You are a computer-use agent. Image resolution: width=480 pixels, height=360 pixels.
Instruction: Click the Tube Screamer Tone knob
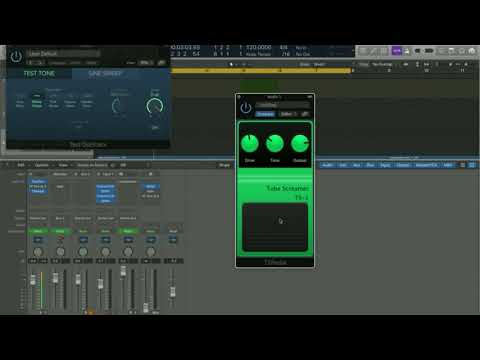(275, 143)
